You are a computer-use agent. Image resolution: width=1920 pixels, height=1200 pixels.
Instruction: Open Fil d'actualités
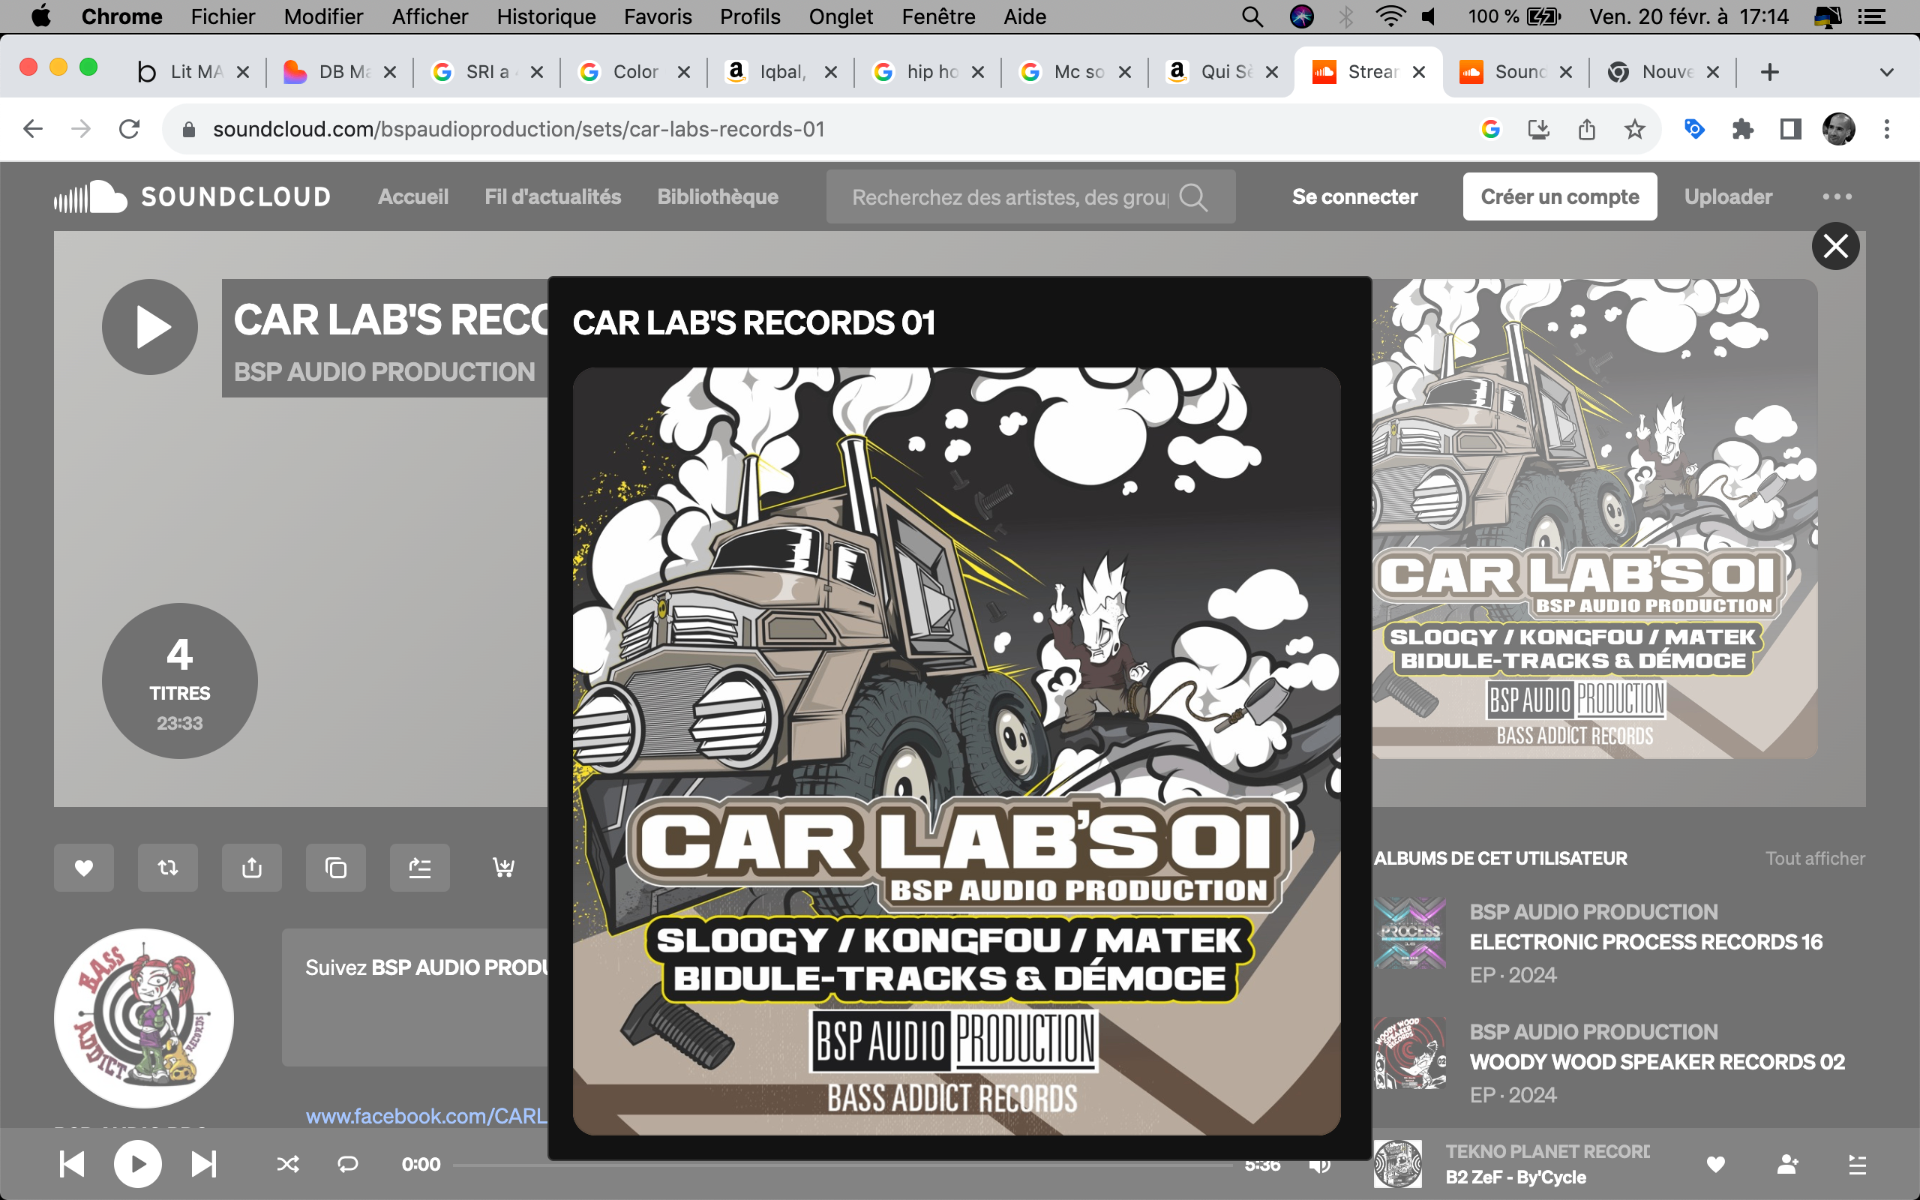(553, 197)
